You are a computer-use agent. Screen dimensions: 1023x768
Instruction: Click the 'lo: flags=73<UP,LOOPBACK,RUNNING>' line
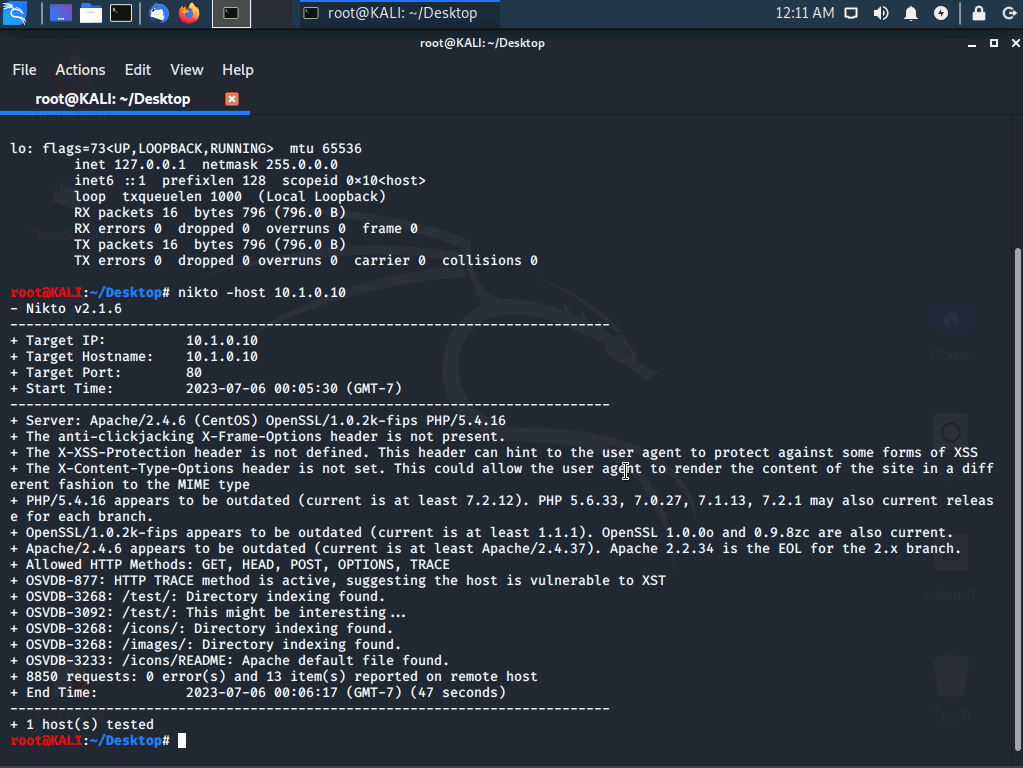(186, 149)
